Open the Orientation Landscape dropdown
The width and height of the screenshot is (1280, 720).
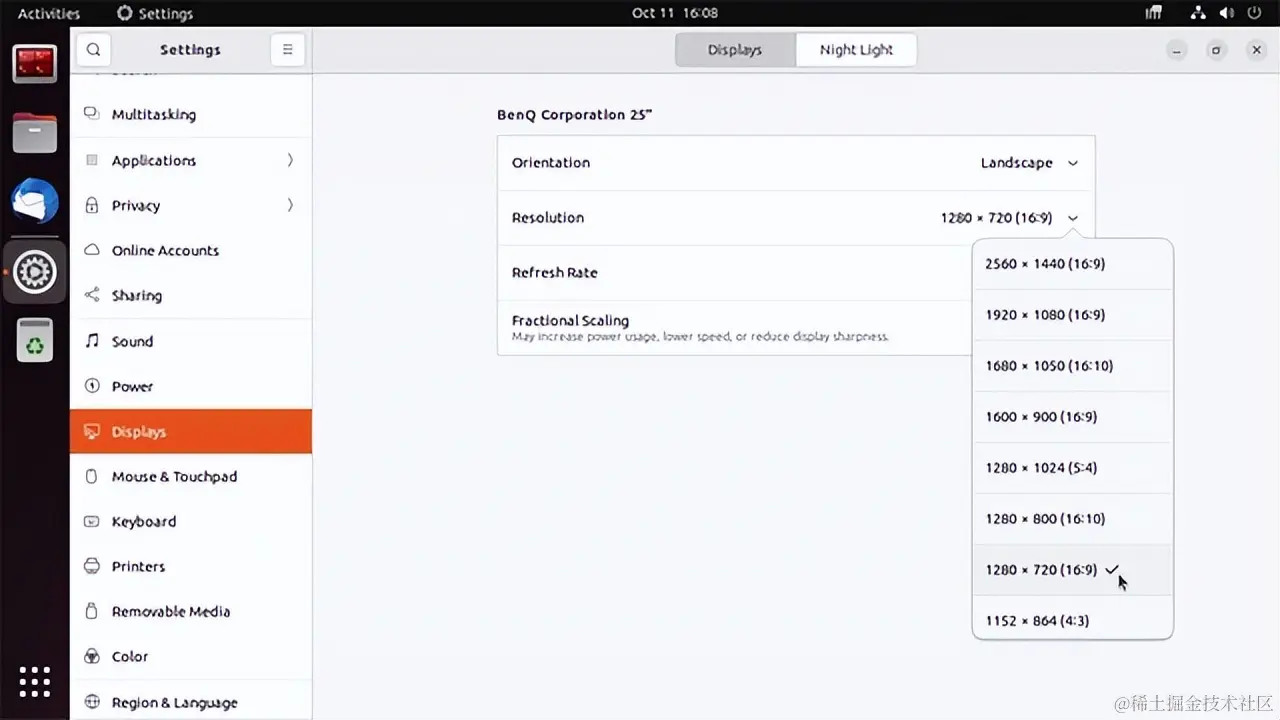pos(1029,163)
